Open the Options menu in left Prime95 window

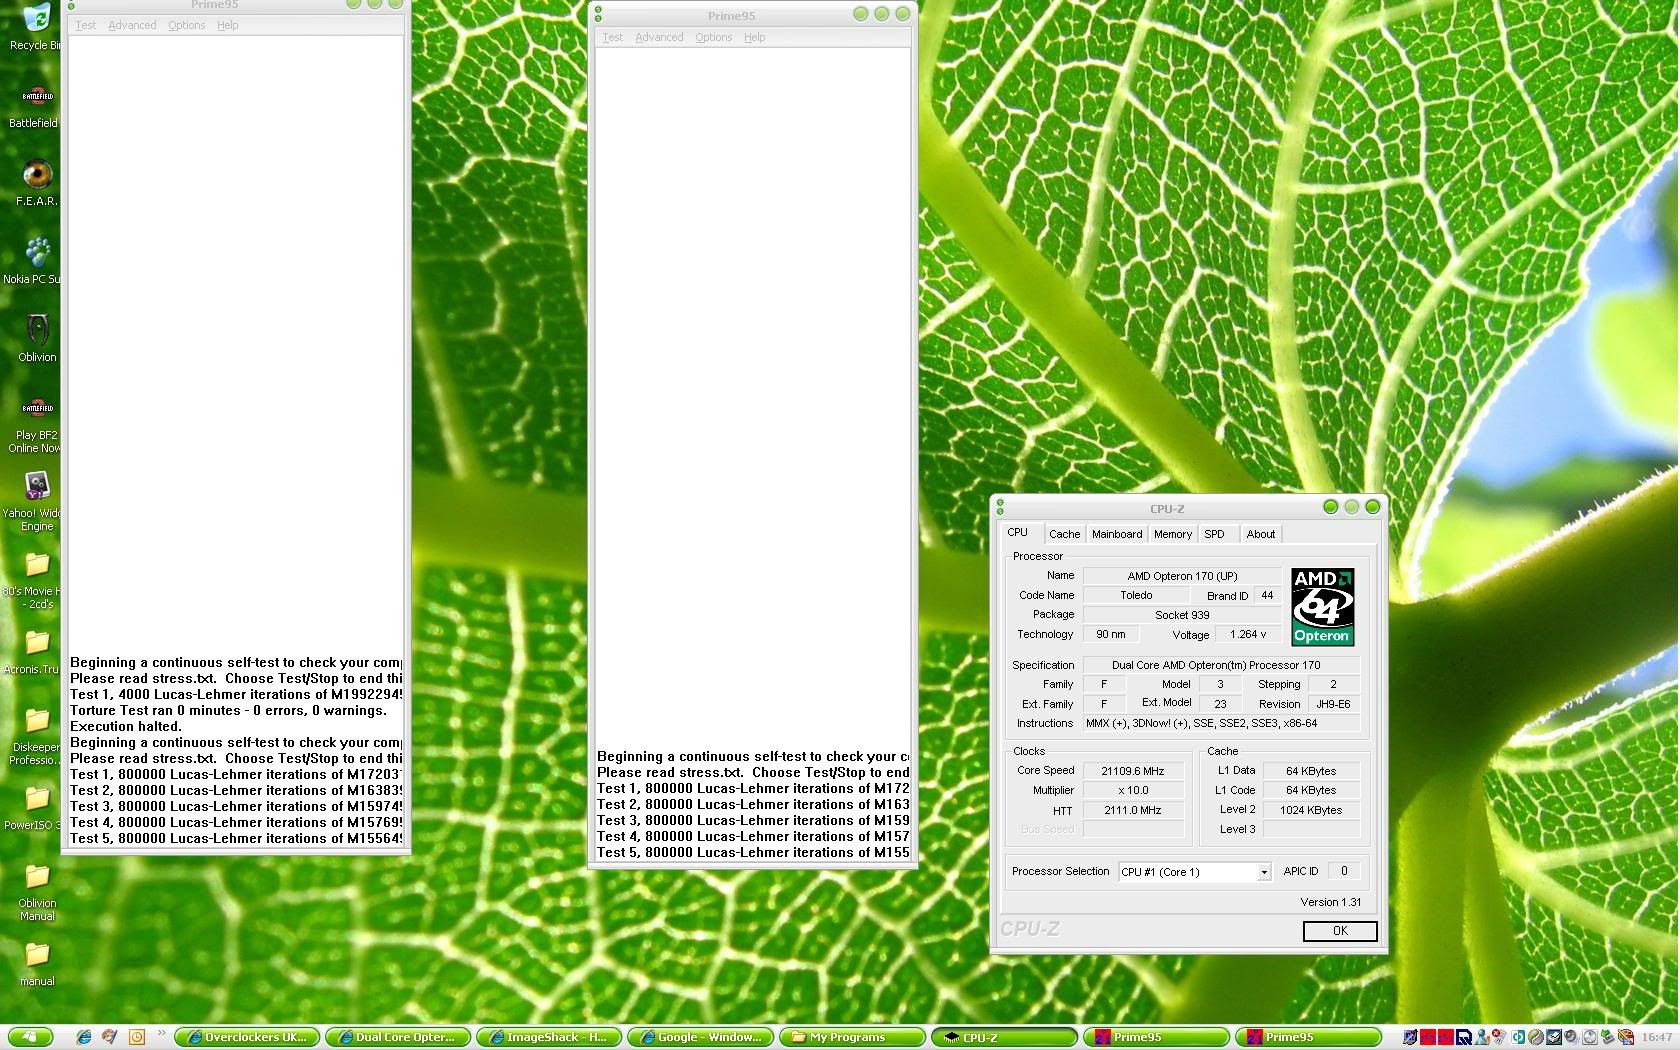pyautogui.click(x=187, y=25)
